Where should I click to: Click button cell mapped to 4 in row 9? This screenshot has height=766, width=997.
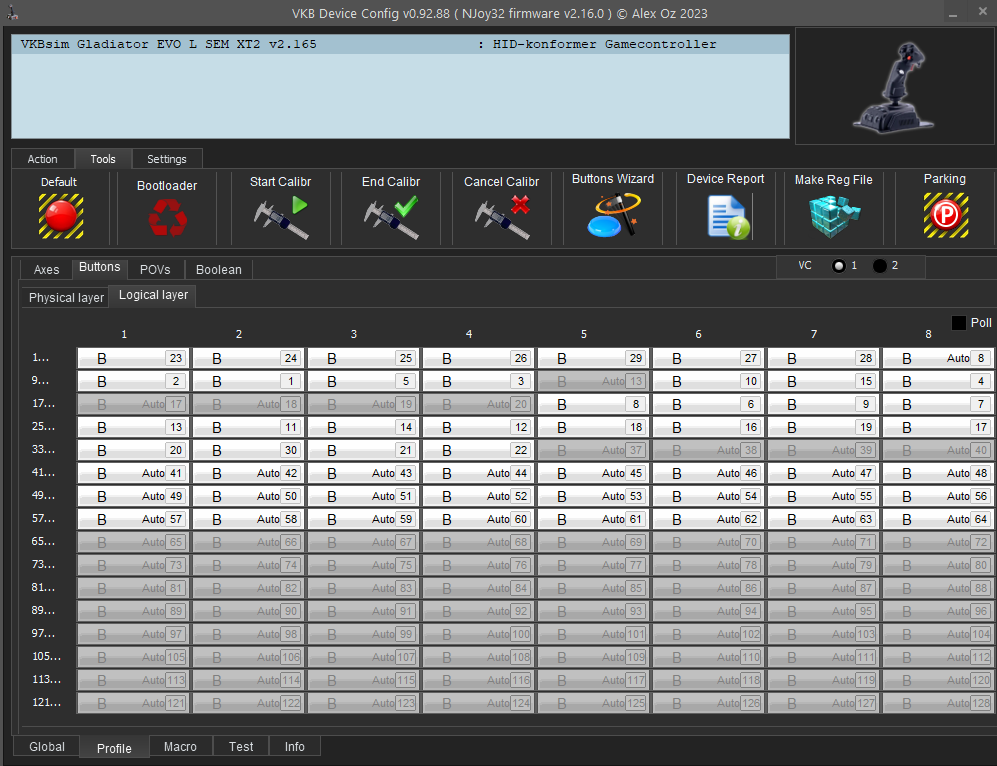click(x=938, y=381)
